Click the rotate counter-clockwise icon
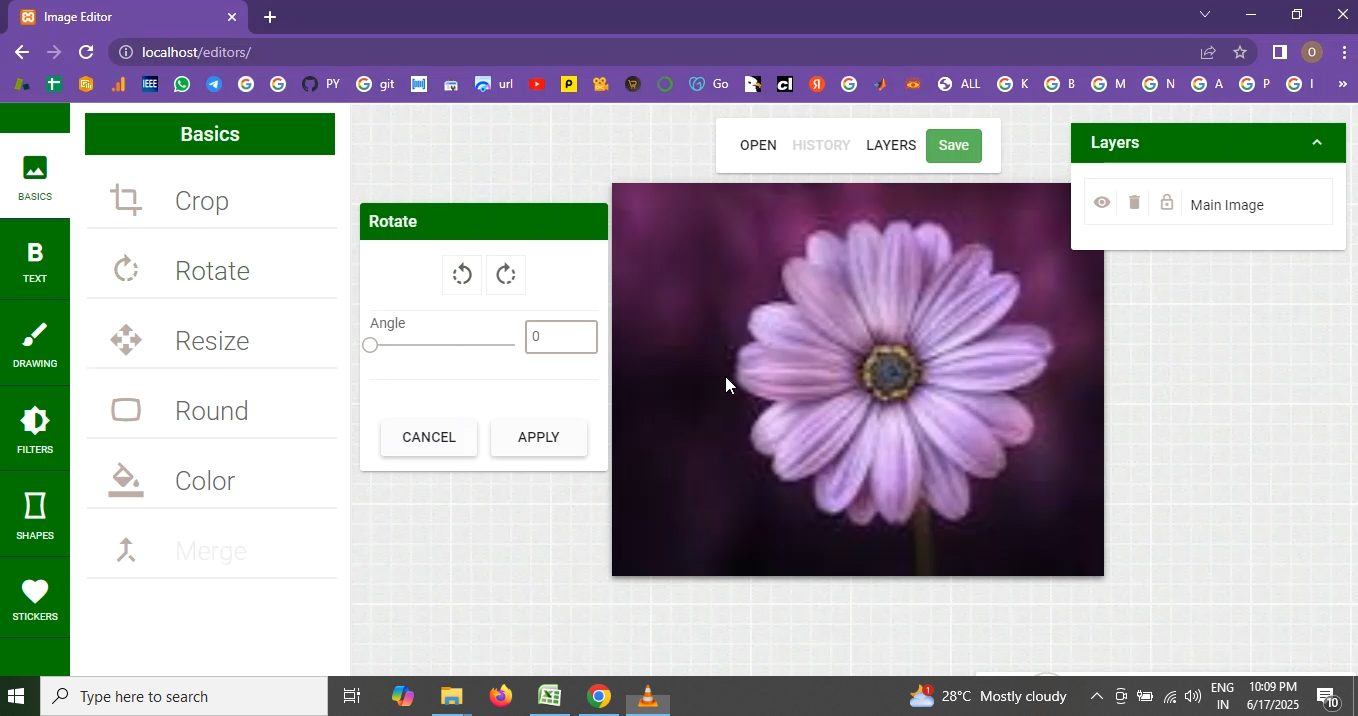 [x=462, y=275]
